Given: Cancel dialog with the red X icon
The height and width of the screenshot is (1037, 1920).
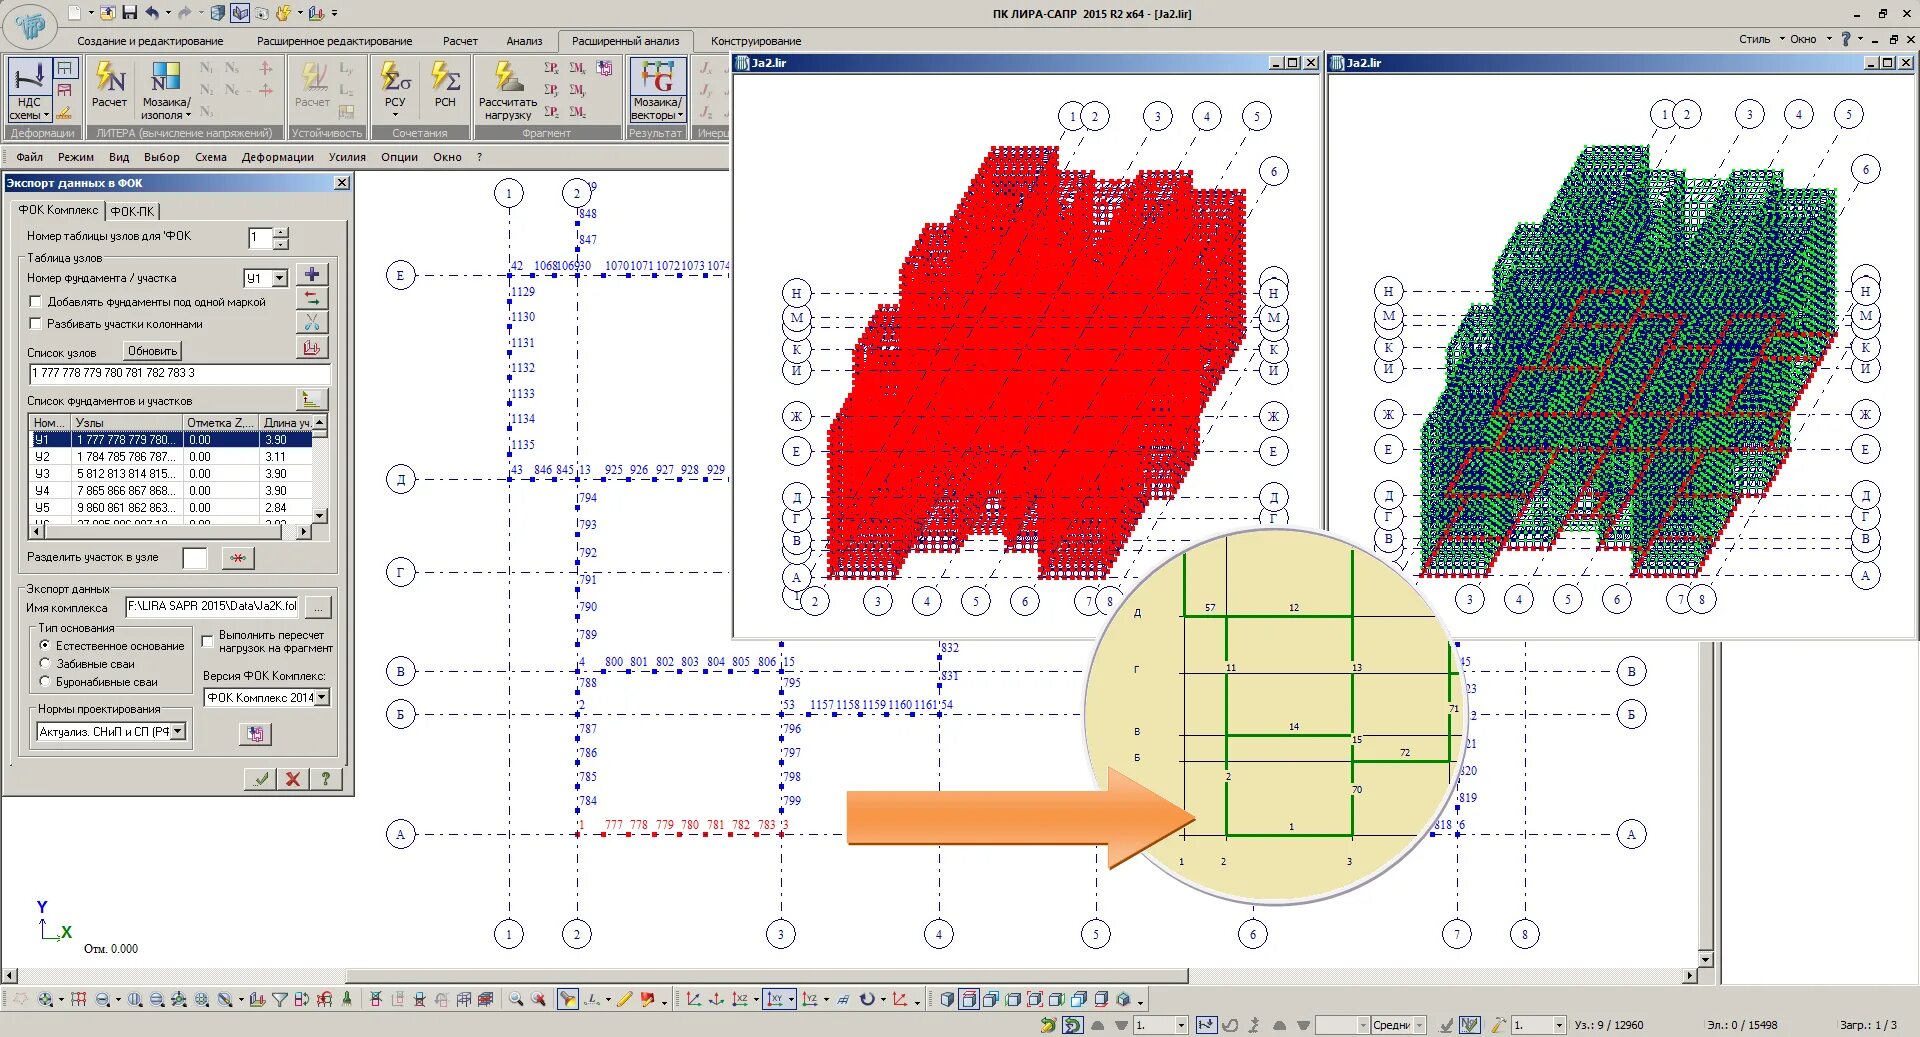Looking at the screenshot, I should pyautogui.click(x=293, y=779).
